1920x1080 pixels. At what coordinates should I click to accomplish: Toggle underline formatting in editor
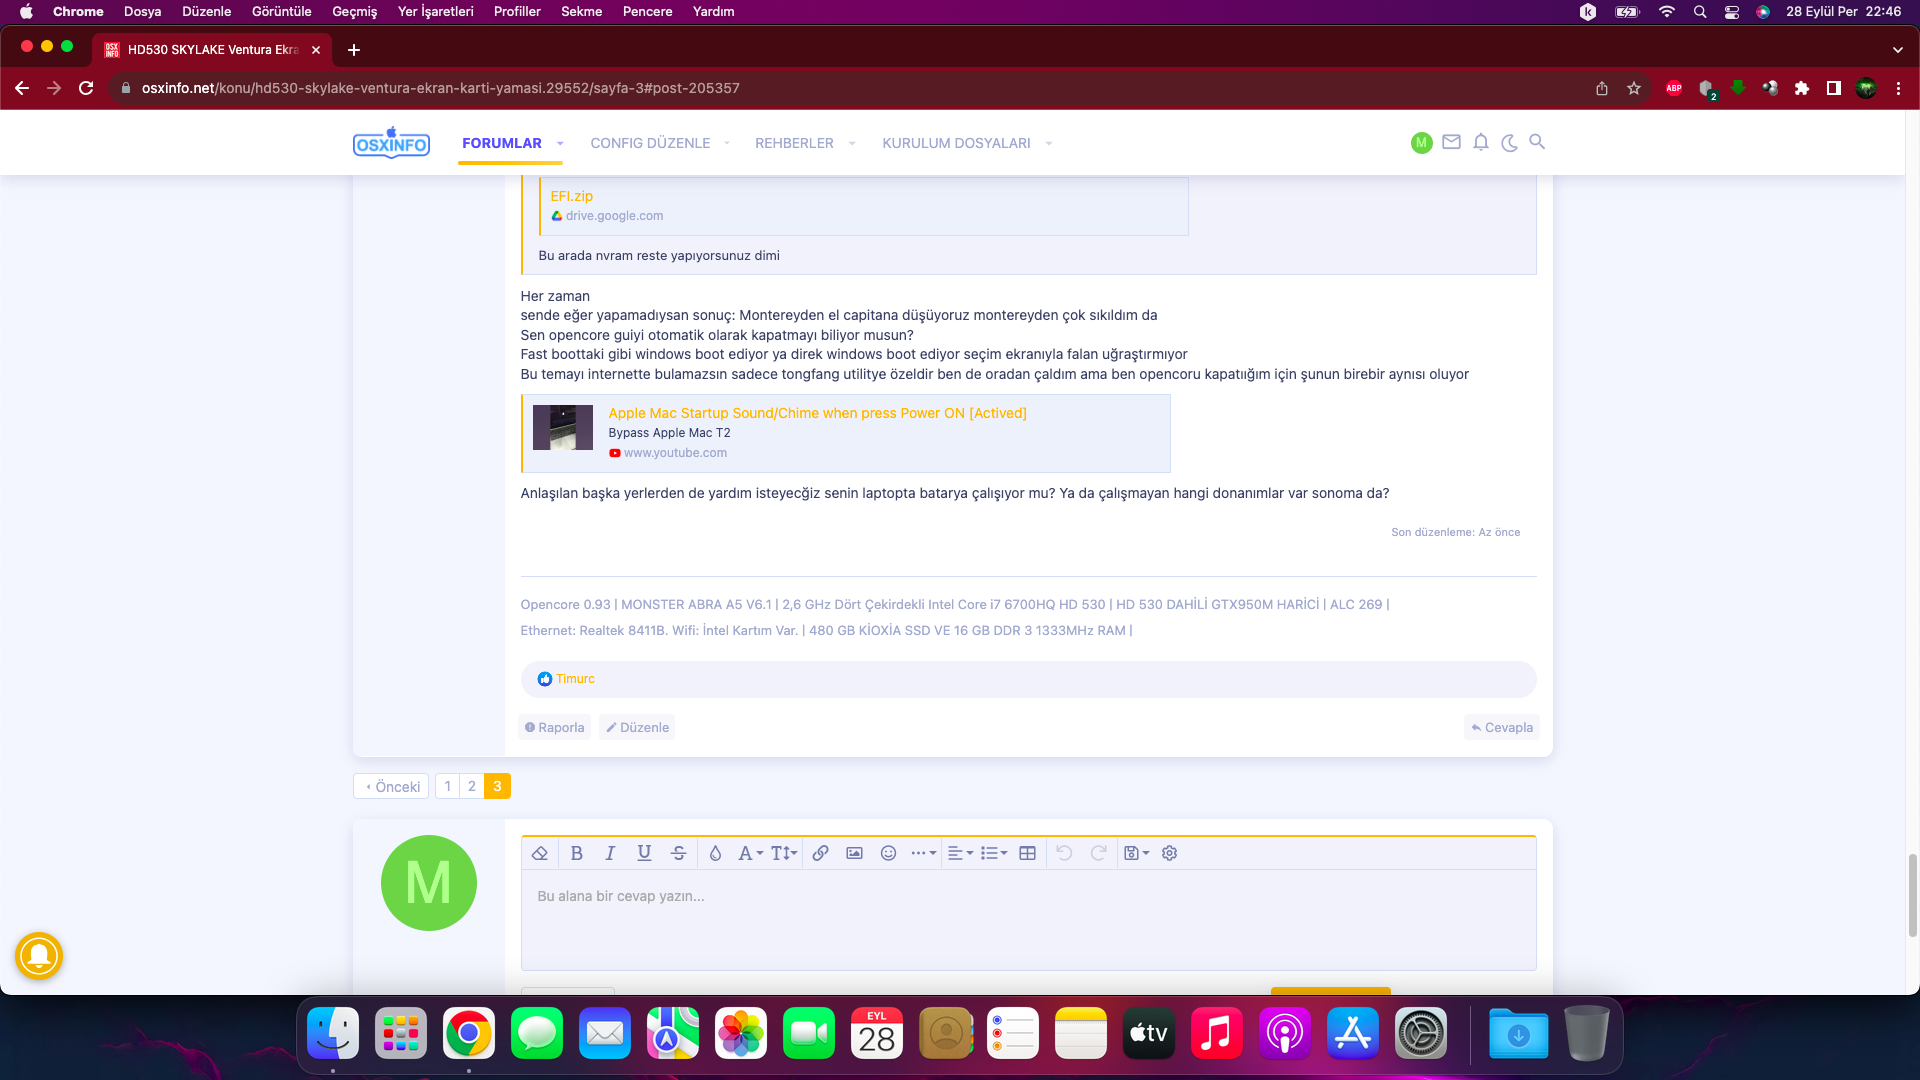[x=644, y=853]
